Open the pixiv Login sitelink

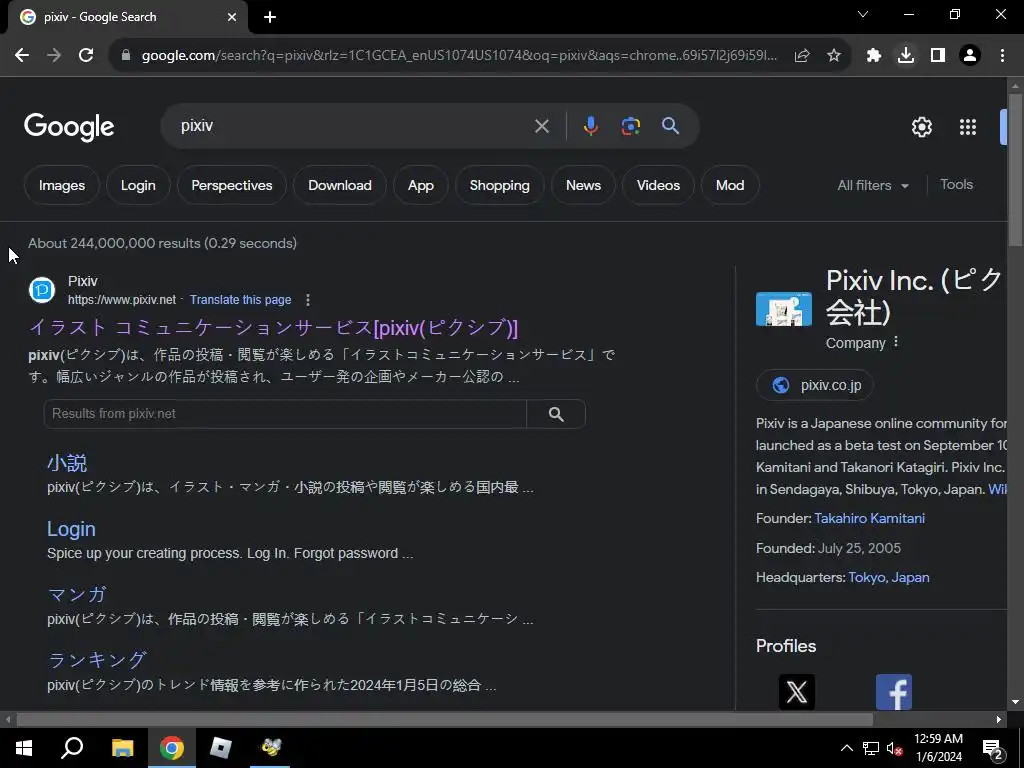[x=71, y=529]
